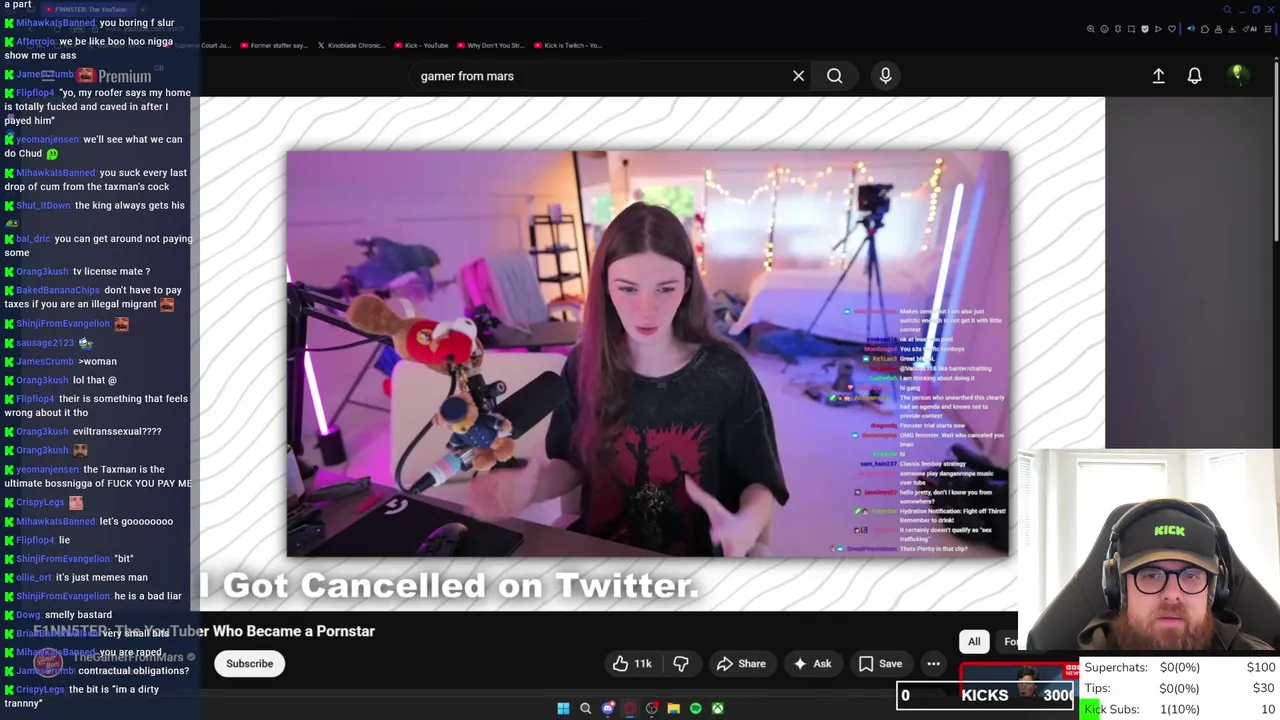Open the 'Kick is Twitch - Yo...' bookmark
The width and height of the screenshot is (1280, 720).
[568, 45]
